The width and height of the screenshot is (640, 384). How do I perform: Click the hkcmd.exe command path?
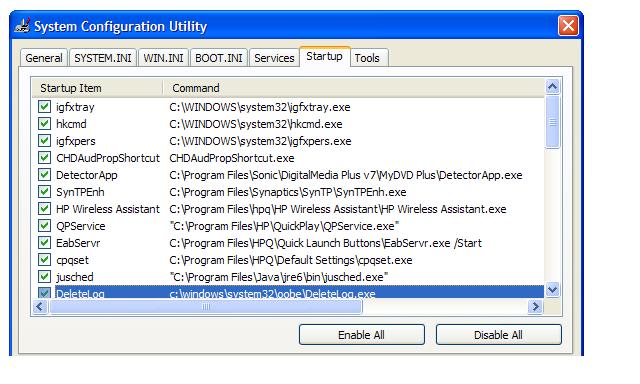[256, 124]
